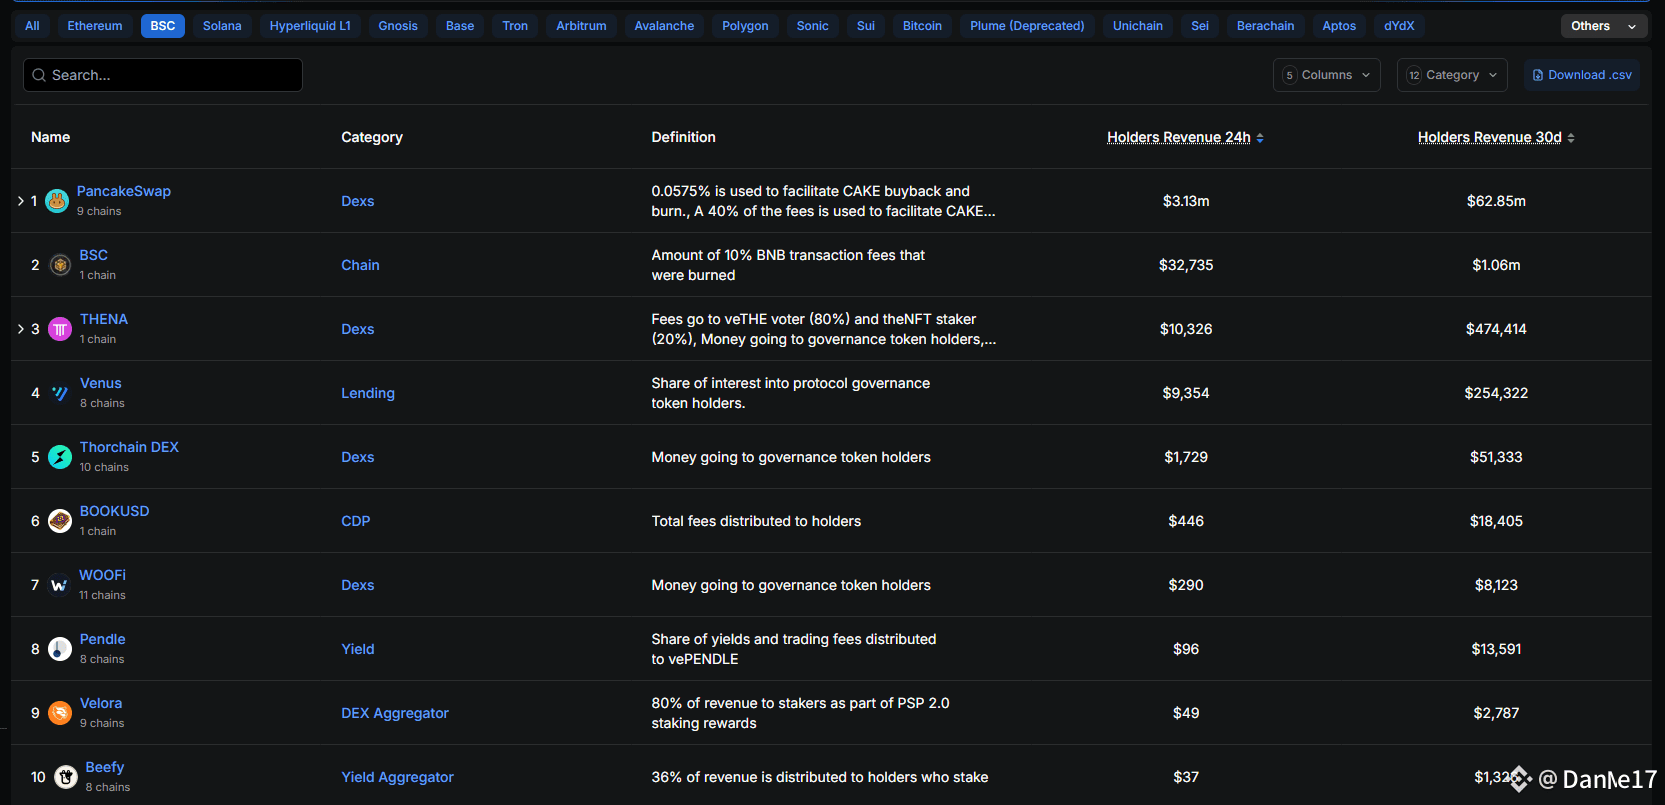Open the Venus protocol link

click(x=101, y=383)
